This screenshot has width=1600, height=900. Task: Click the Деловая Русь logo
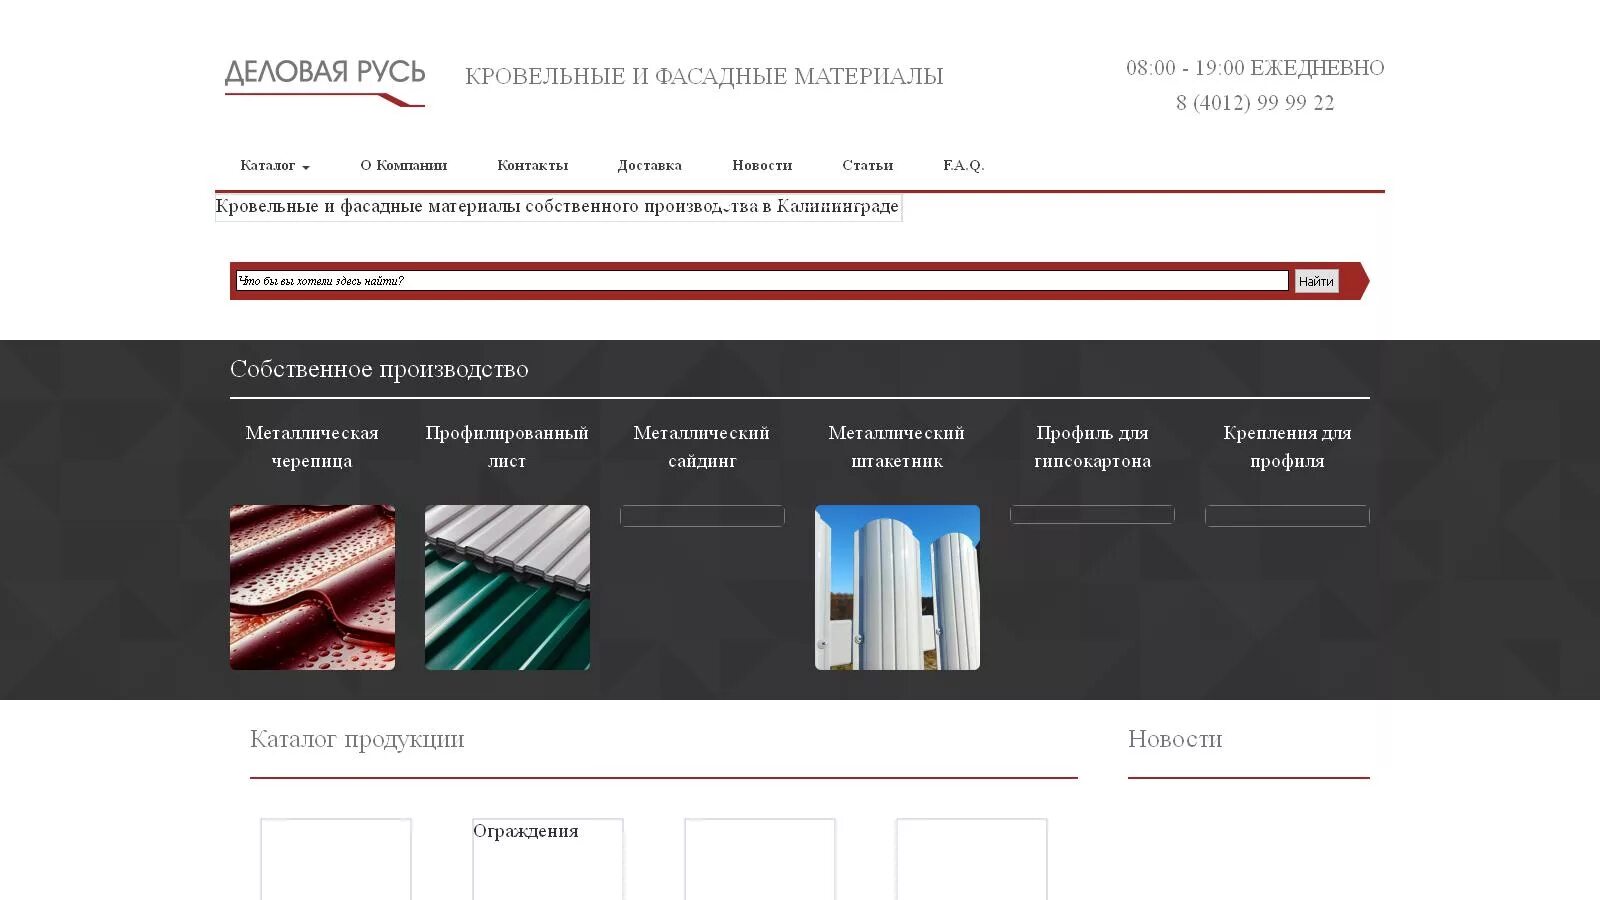pos(325,81)
